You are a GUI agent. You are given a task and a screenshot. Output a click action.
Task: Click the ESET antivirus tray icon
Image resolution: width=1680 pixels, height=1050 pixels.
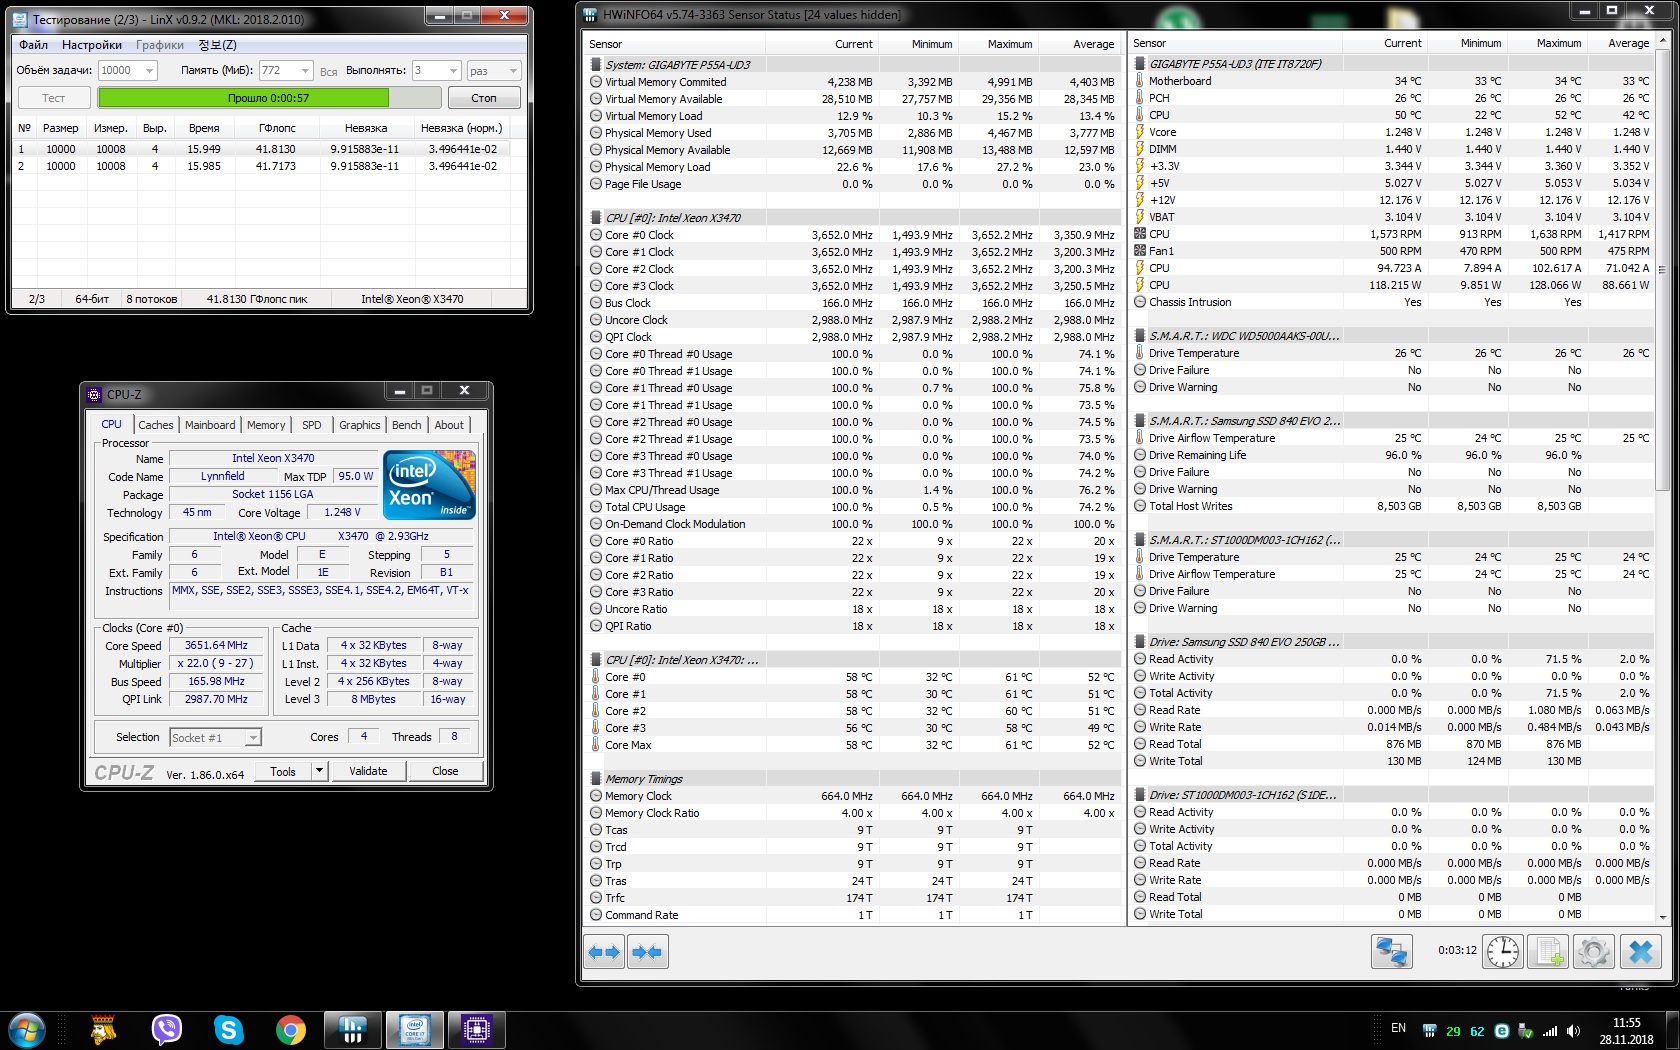tap(1501, 1031)
